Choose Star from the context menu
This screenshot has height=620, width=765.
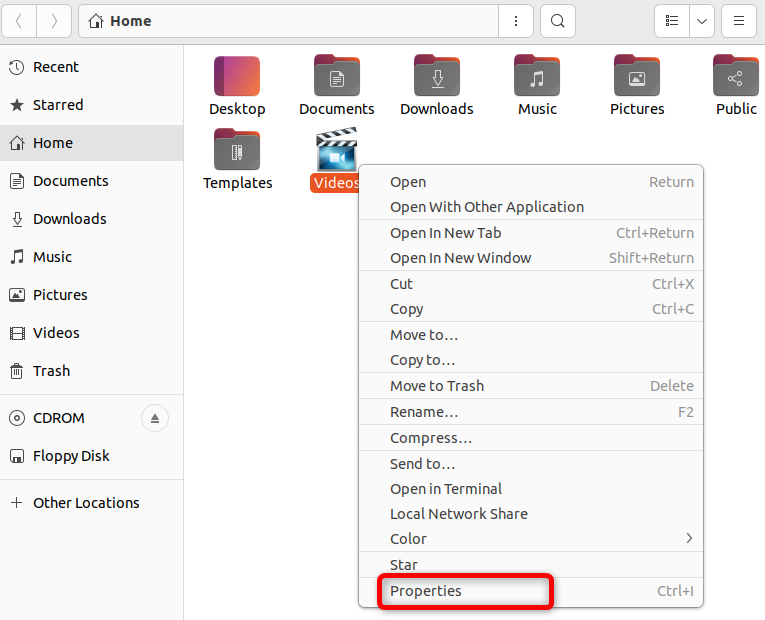[x=531, y=565]
